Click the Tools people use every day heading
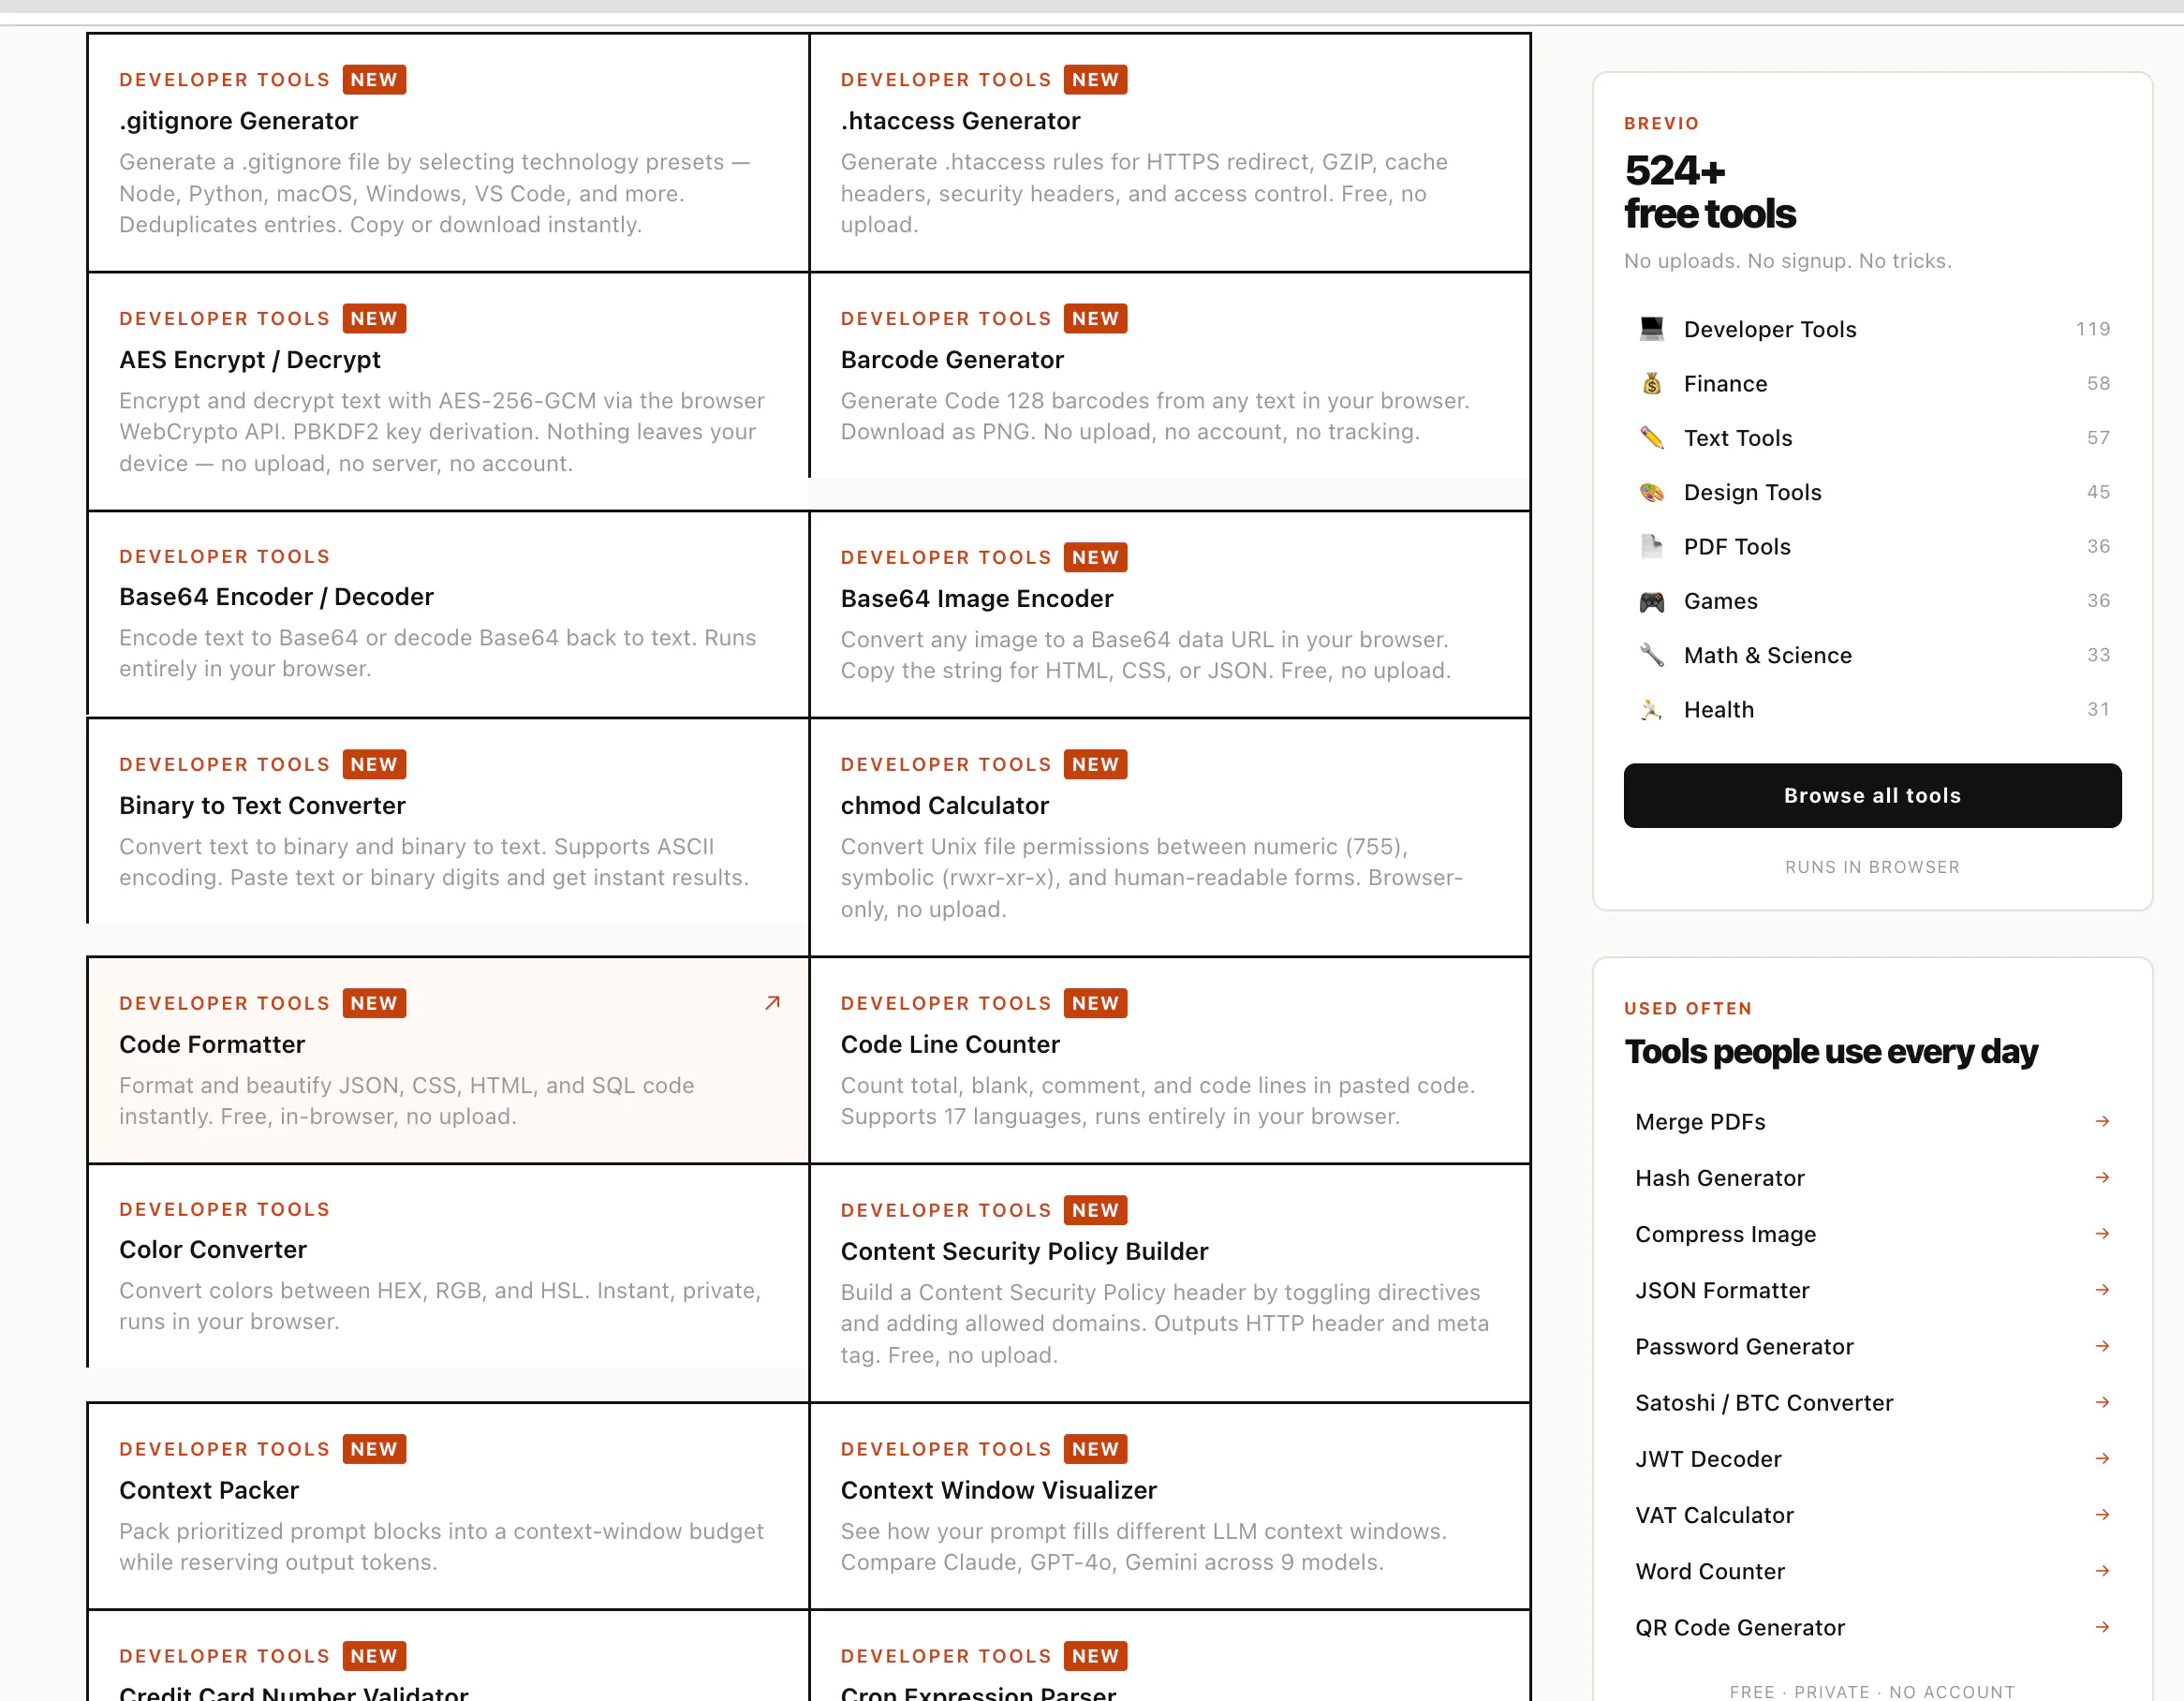This screenshot has width=2184, height=1701. pos(1831,1052)
